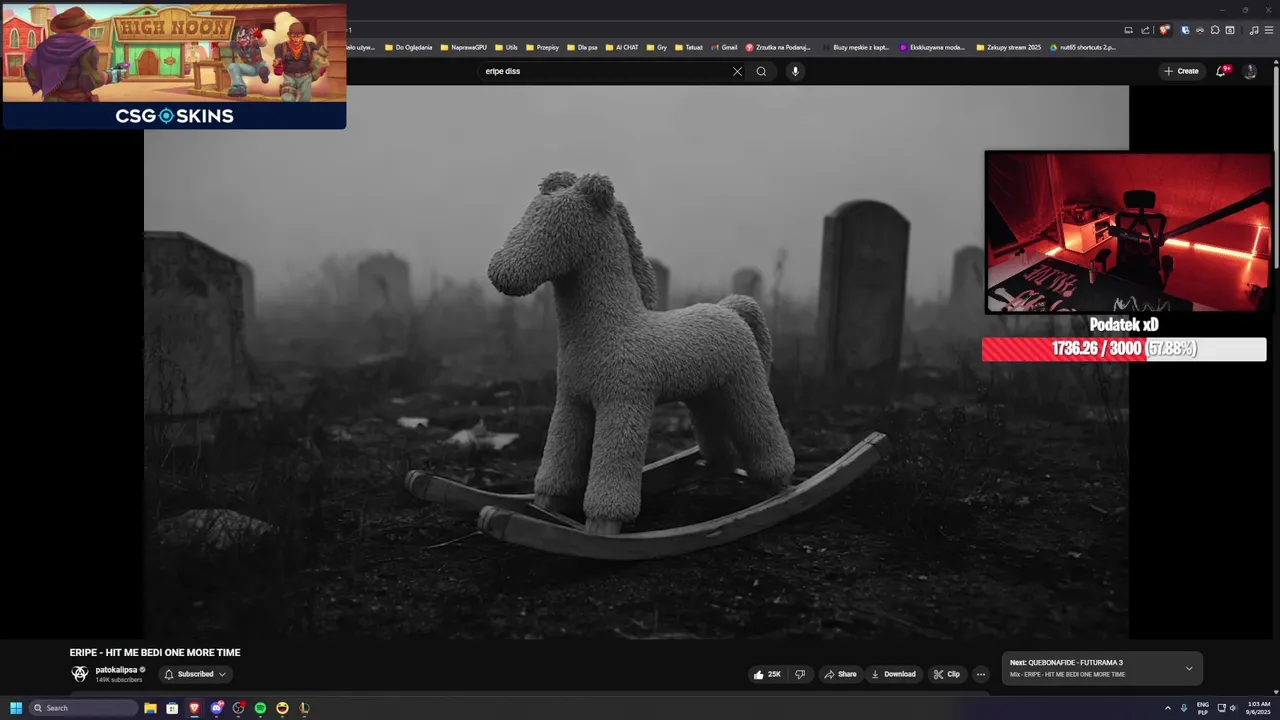Open the Dla psa bookmarks folder

point(583,47)
